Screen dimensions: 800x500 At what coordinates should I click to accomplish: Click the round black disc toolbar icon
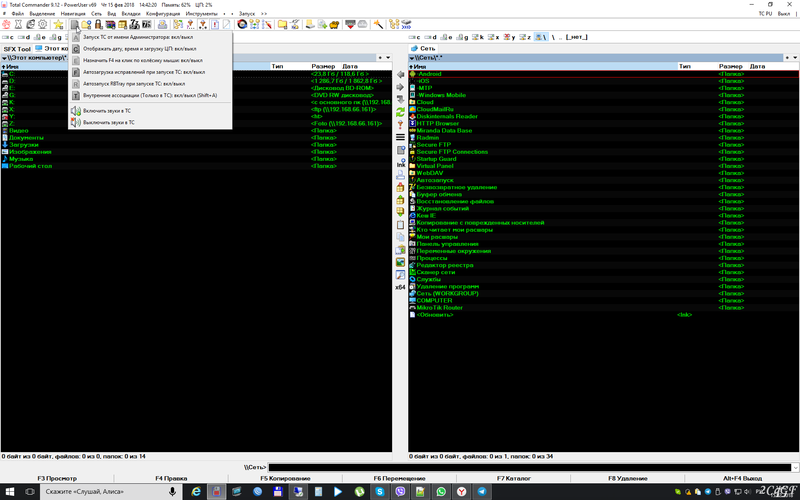tap(242, 24)
